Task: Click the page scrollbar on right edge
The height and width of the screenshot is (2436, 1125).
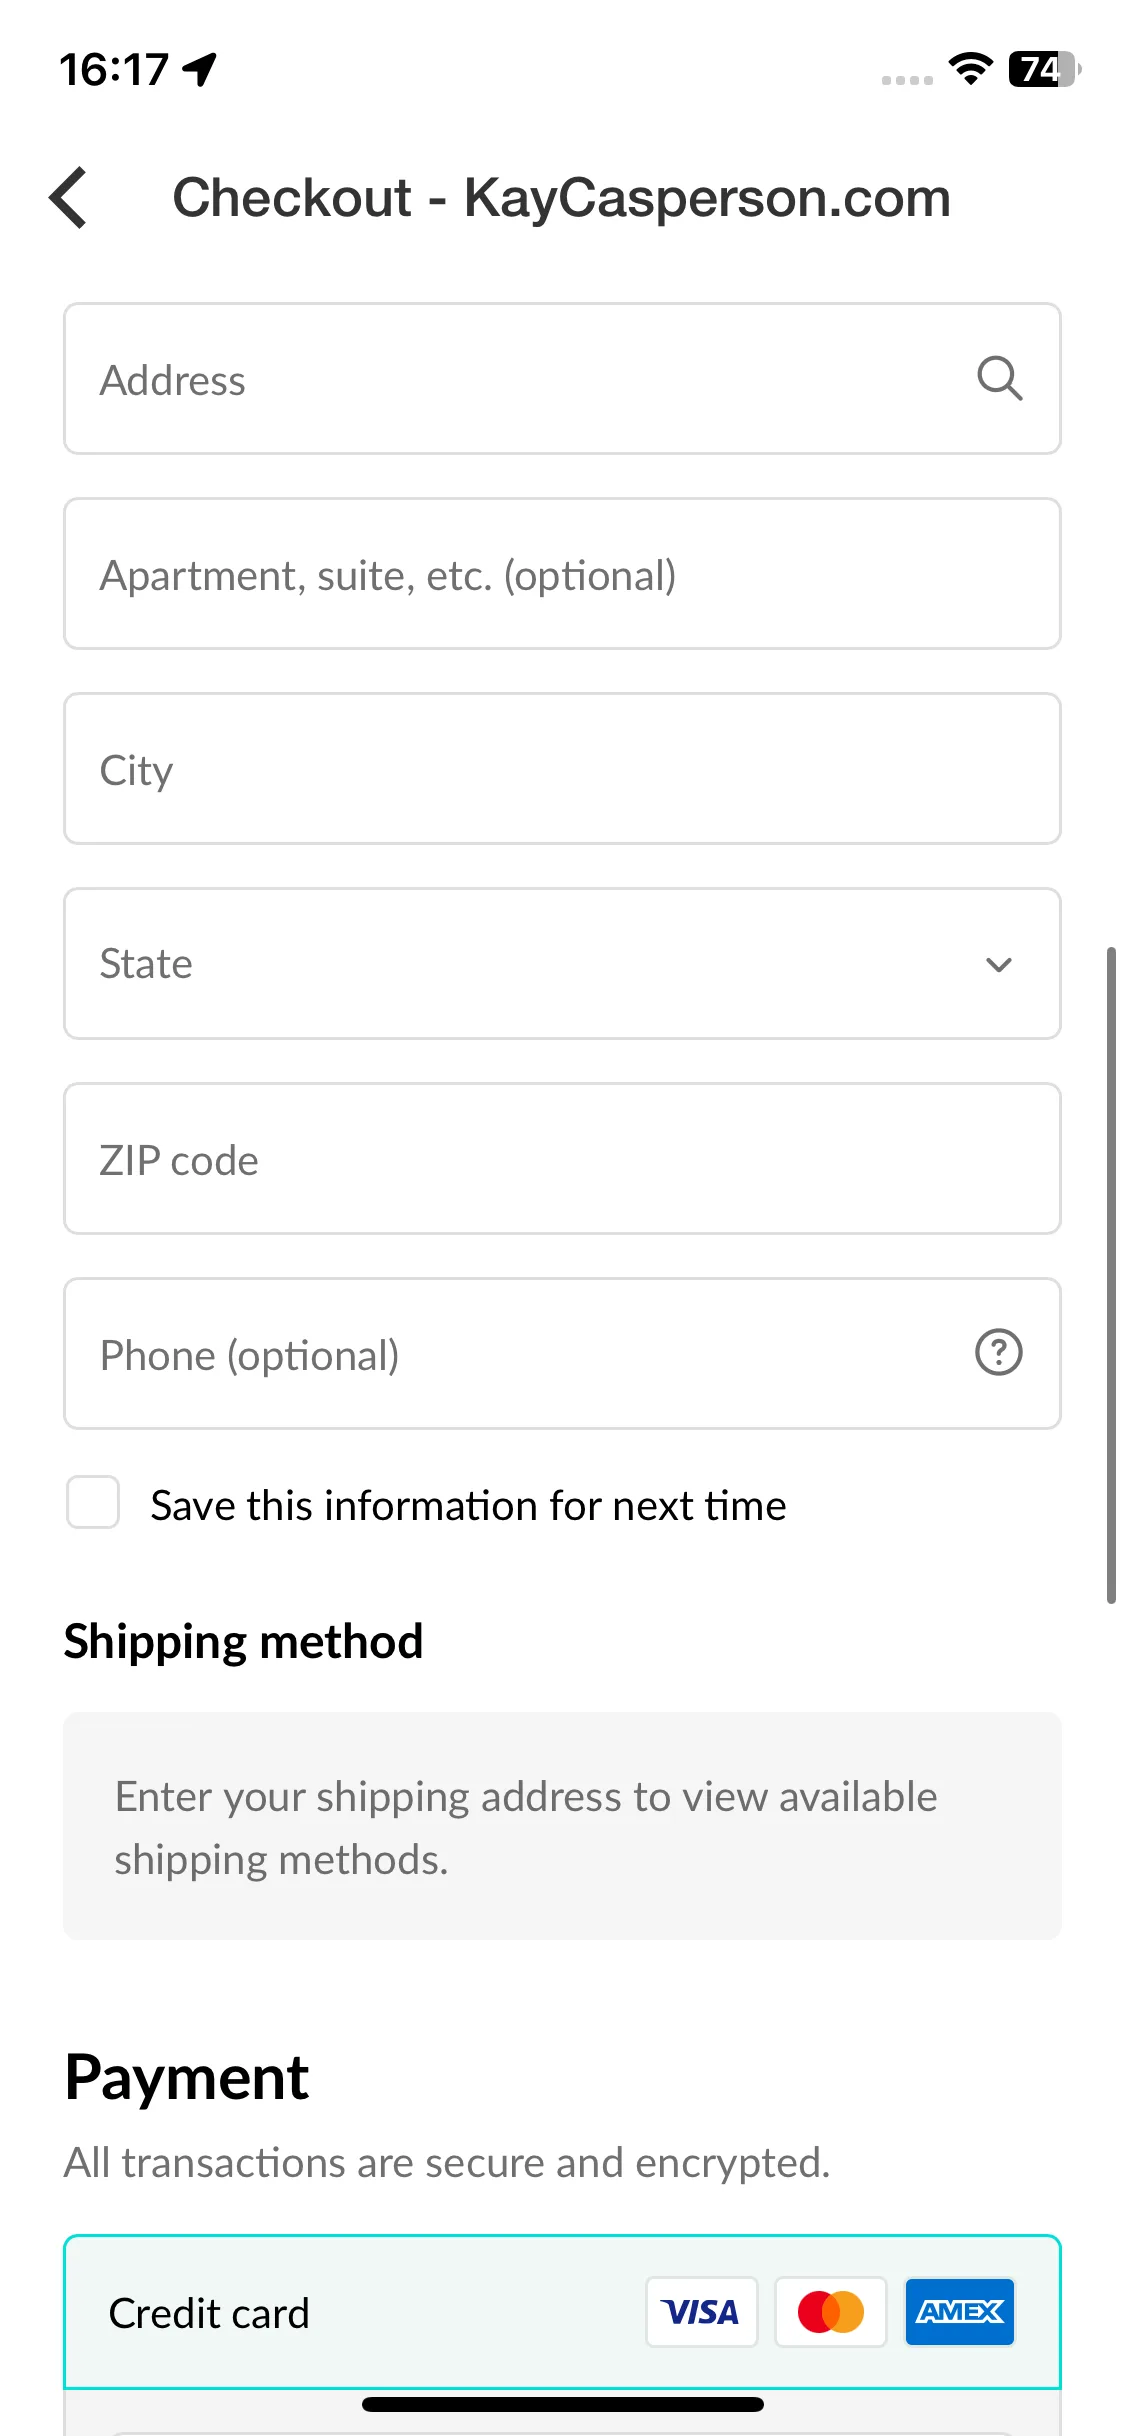Action: (1111, 1275)
